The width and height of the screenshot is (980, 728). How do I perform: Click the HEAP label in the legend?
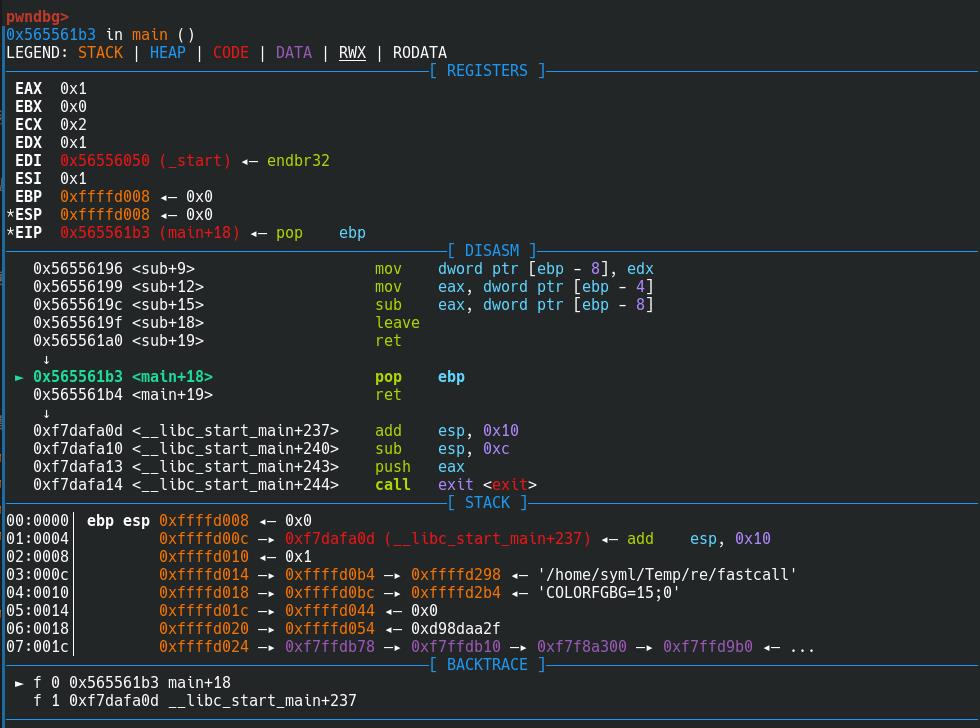click(168, 53)
